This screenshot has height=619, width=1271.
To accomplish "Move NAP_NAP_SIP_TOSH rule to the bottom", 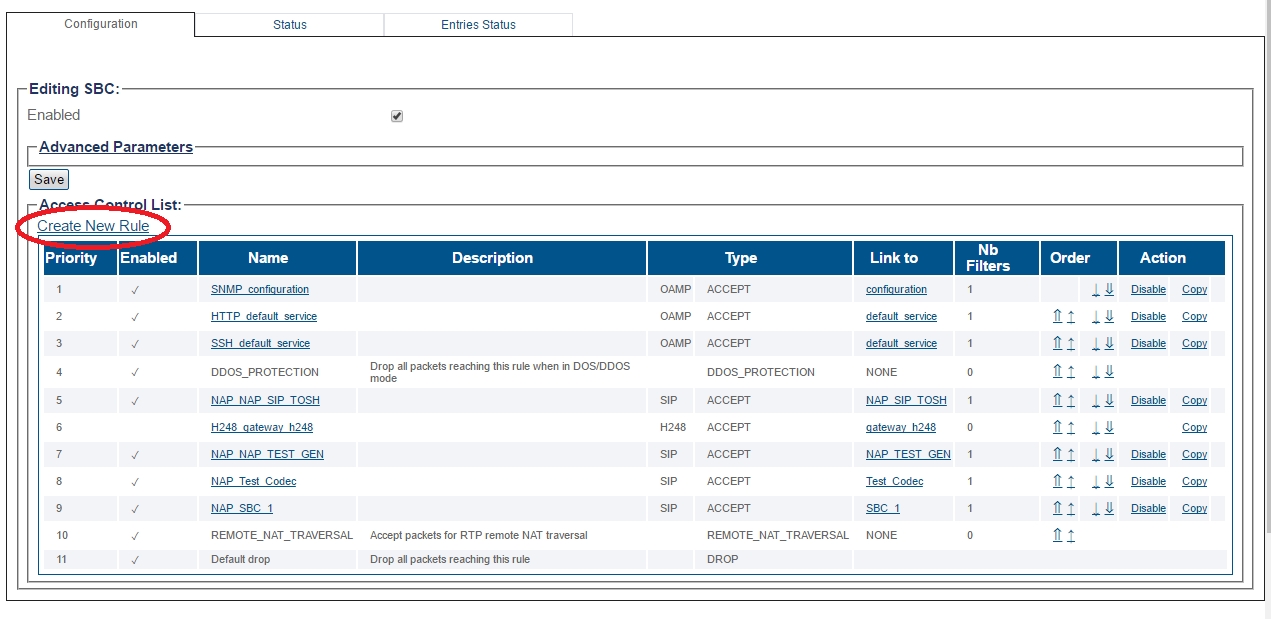I will click(x=1109, y=401).
